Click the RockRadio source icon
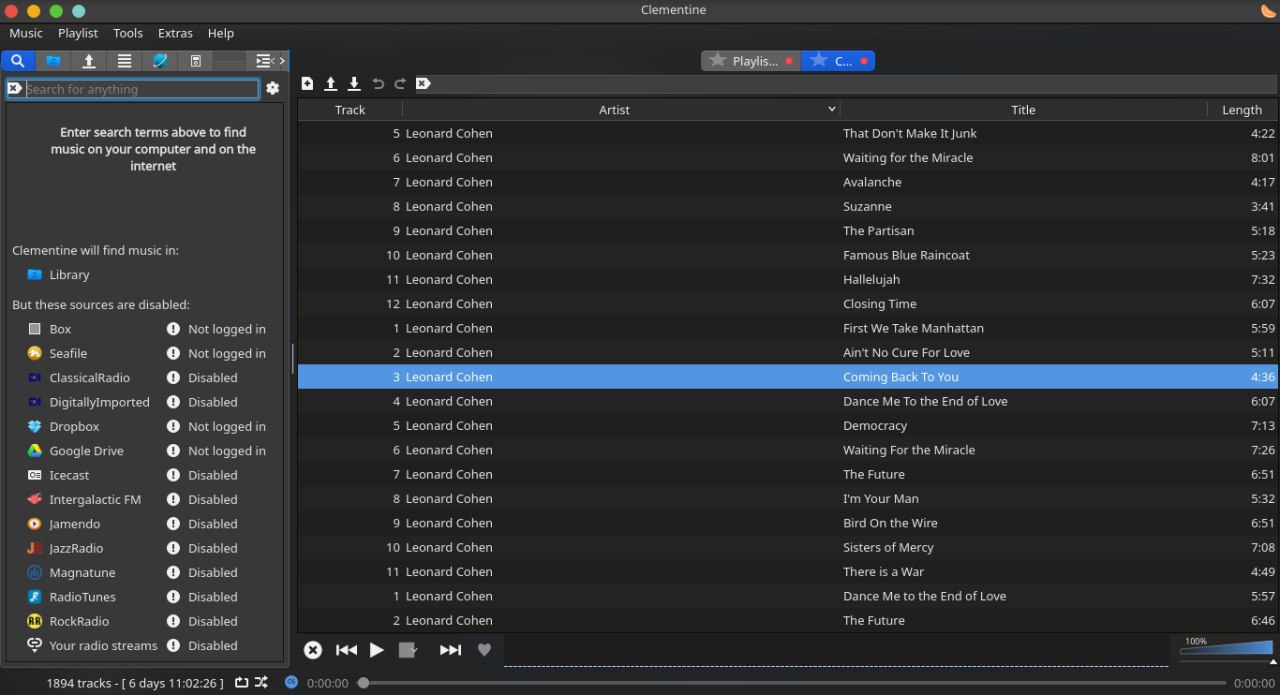1280x695 pixels. tap(34, 621)
